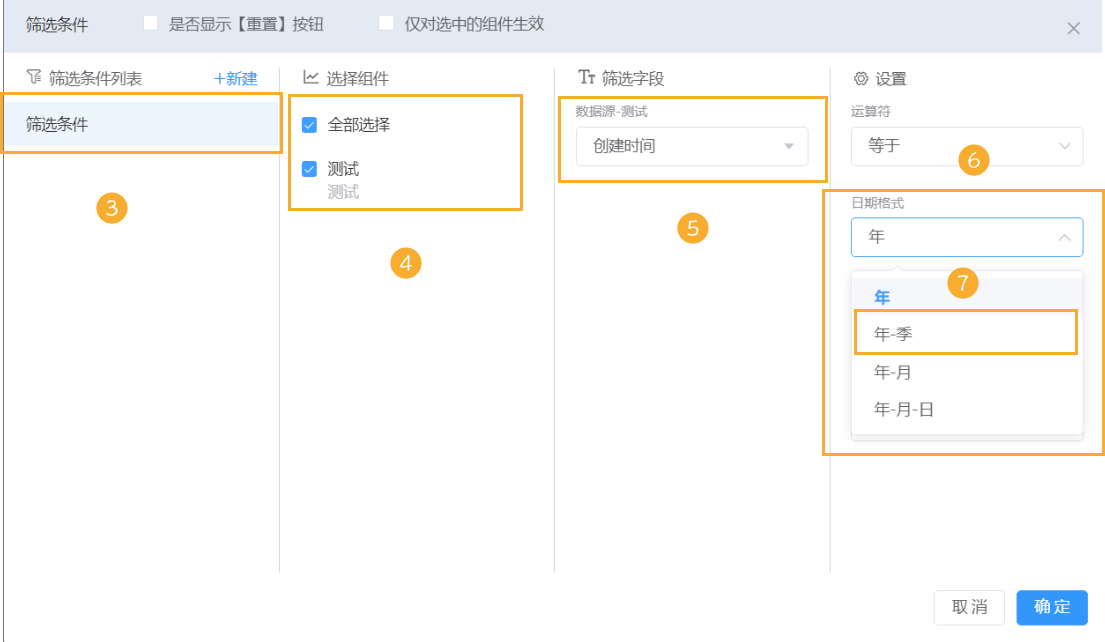The height and width of the screenshot is (642, 1105).
Task: Confirm settings with the 确定 button
Action: point(1051,607)
